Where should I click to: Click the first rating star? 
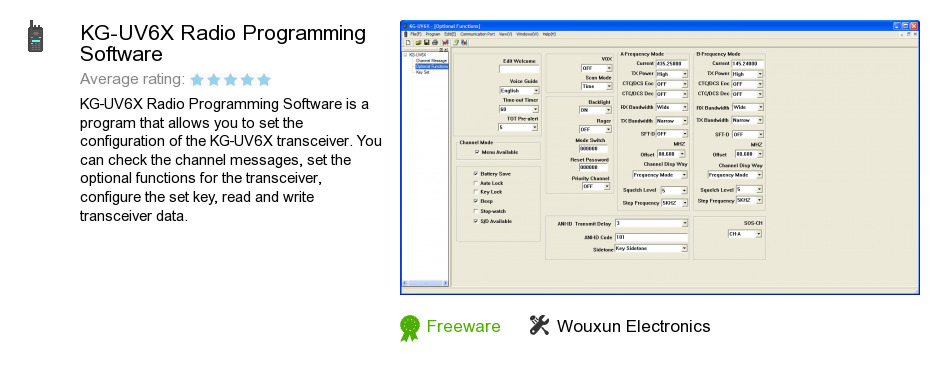197,80
